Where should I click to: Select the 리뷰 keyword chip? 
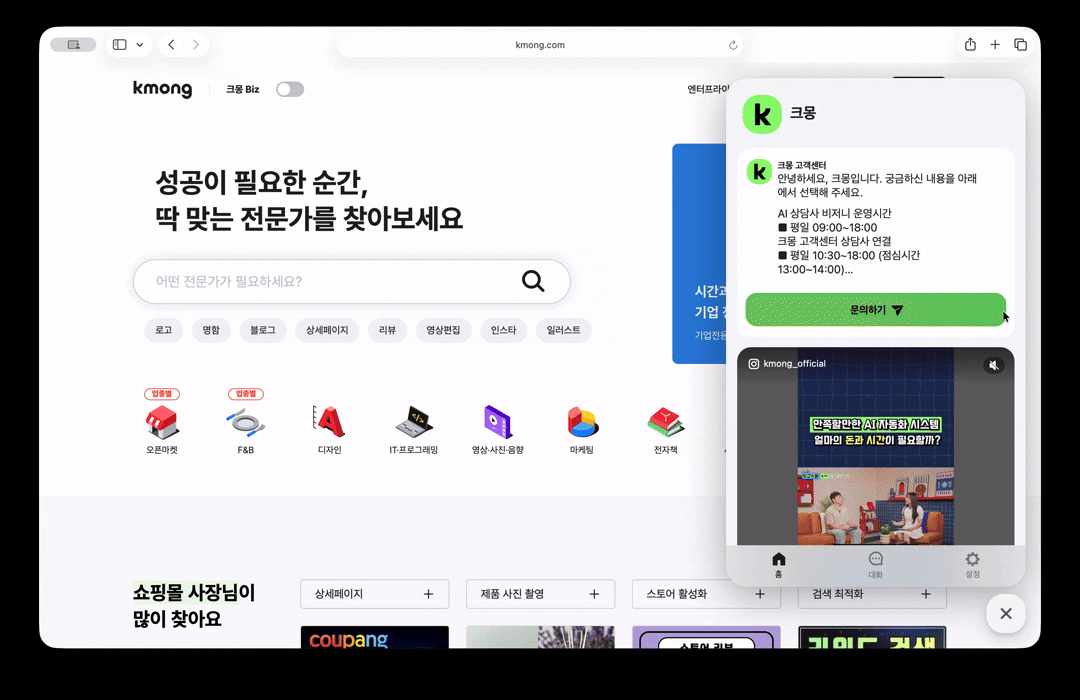point(387,330)
